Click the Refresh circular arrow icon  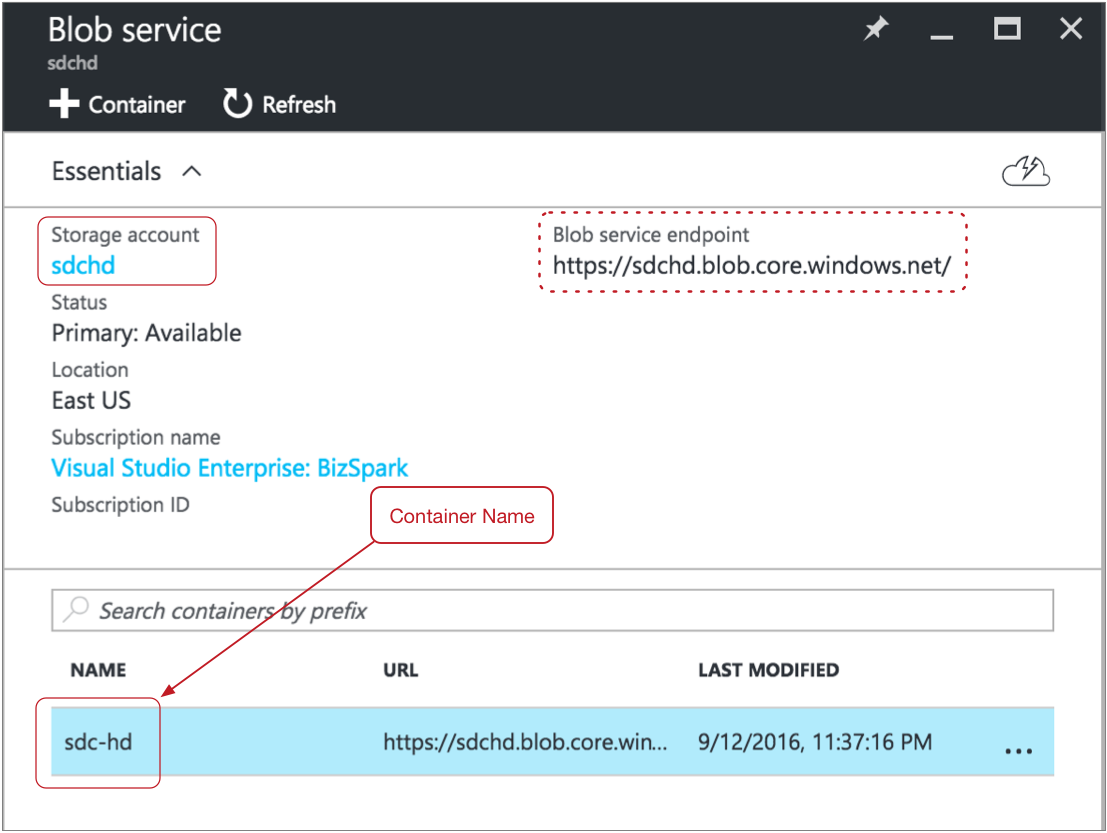(237, 104)
